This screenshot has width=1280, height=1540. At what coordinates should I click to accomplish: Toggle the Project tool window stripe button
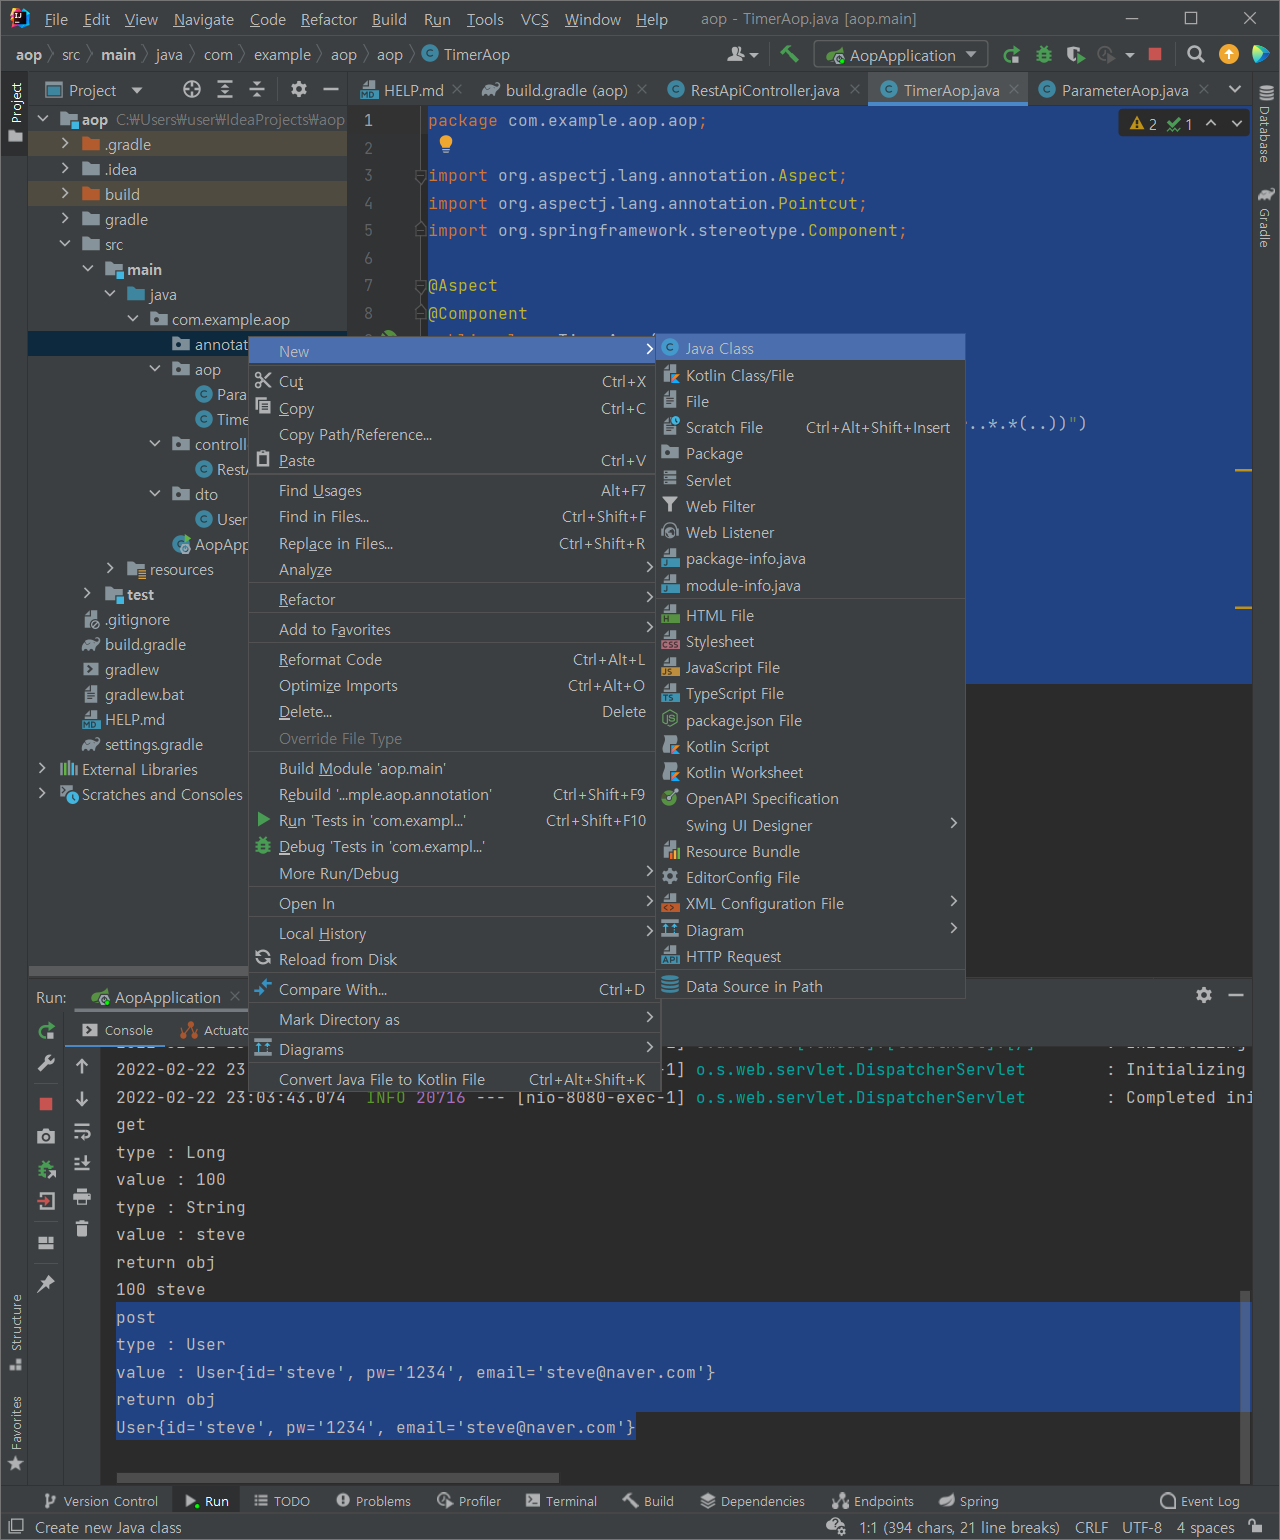pyautogui.click(x=15, y=110)
